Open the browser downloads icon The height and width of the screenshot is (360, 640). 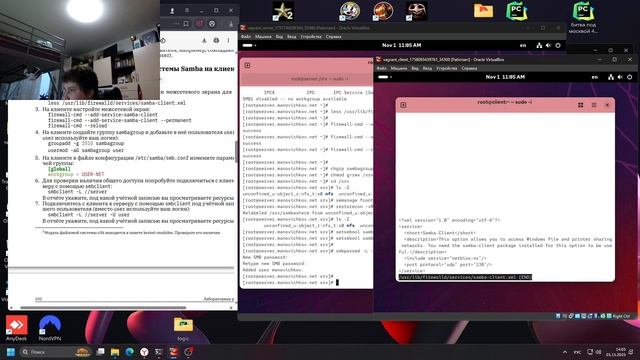click(x=231, y=24)
